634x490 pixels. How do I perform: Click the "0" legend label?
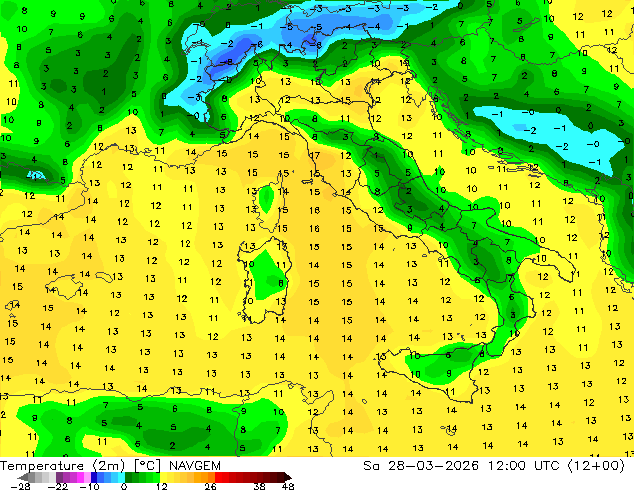click(124, 486)
